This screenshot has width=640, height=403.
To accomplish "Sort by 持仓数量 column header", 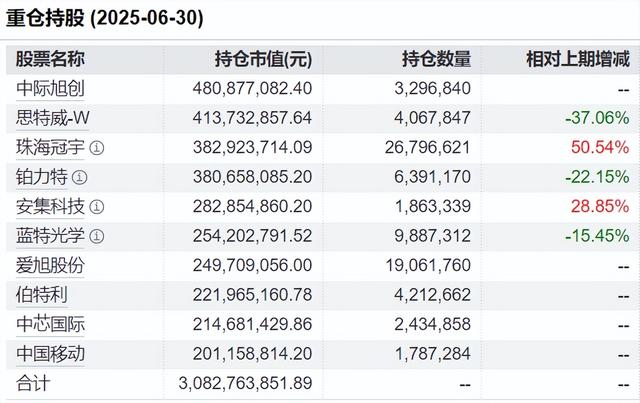I will (436, 59).
